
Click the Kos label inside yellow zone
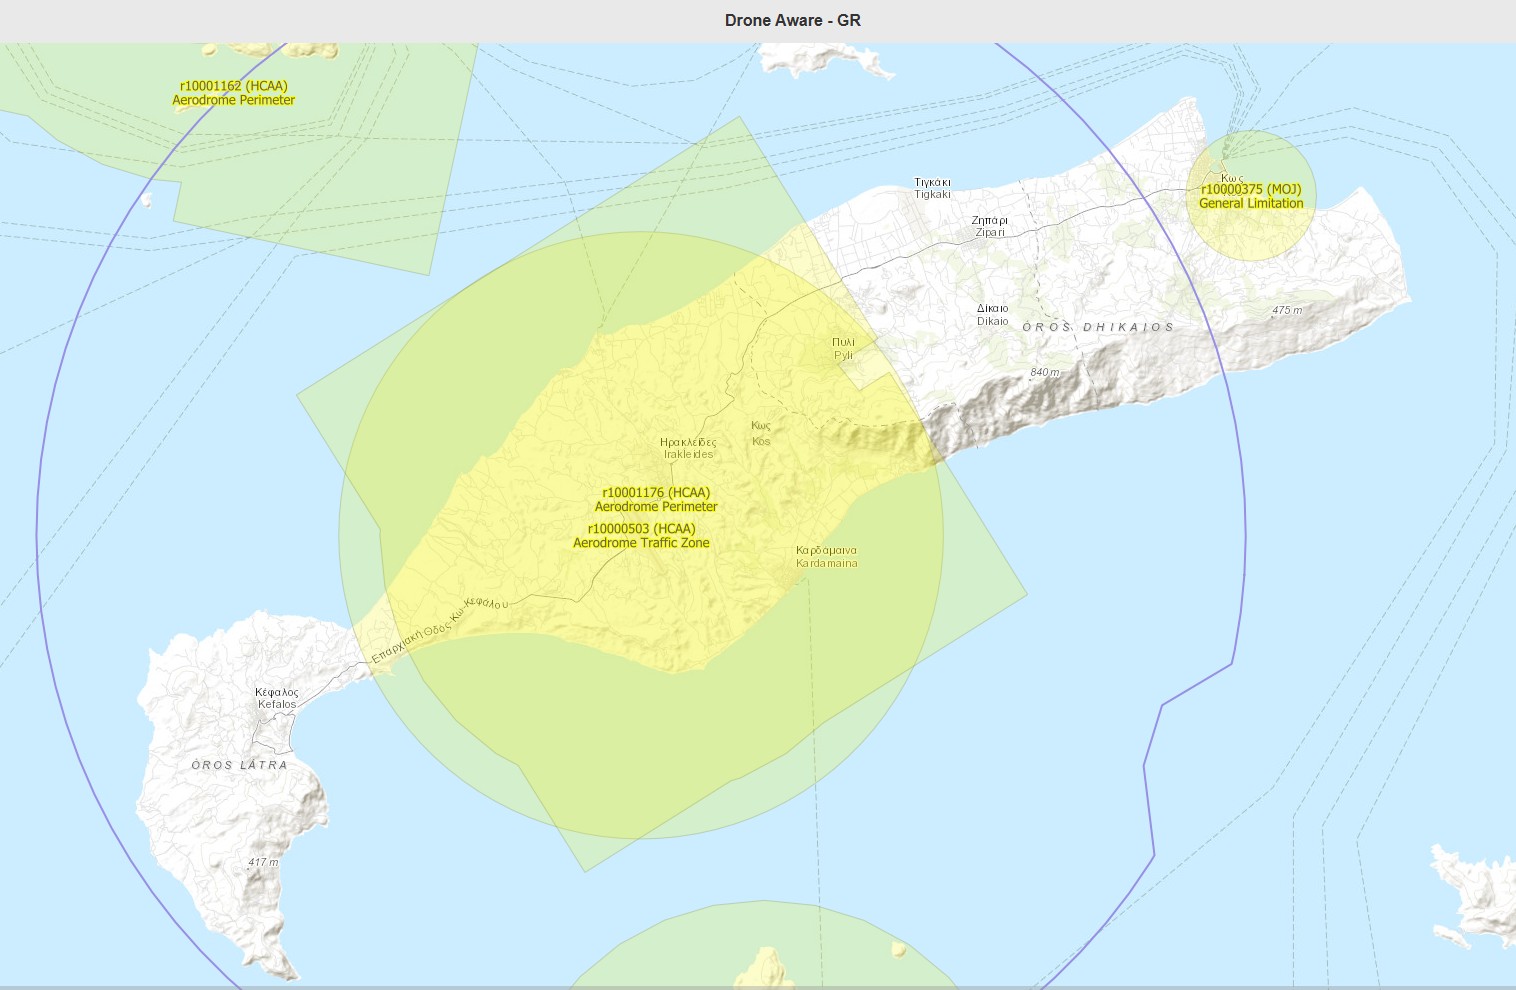(x=761, y=433)
